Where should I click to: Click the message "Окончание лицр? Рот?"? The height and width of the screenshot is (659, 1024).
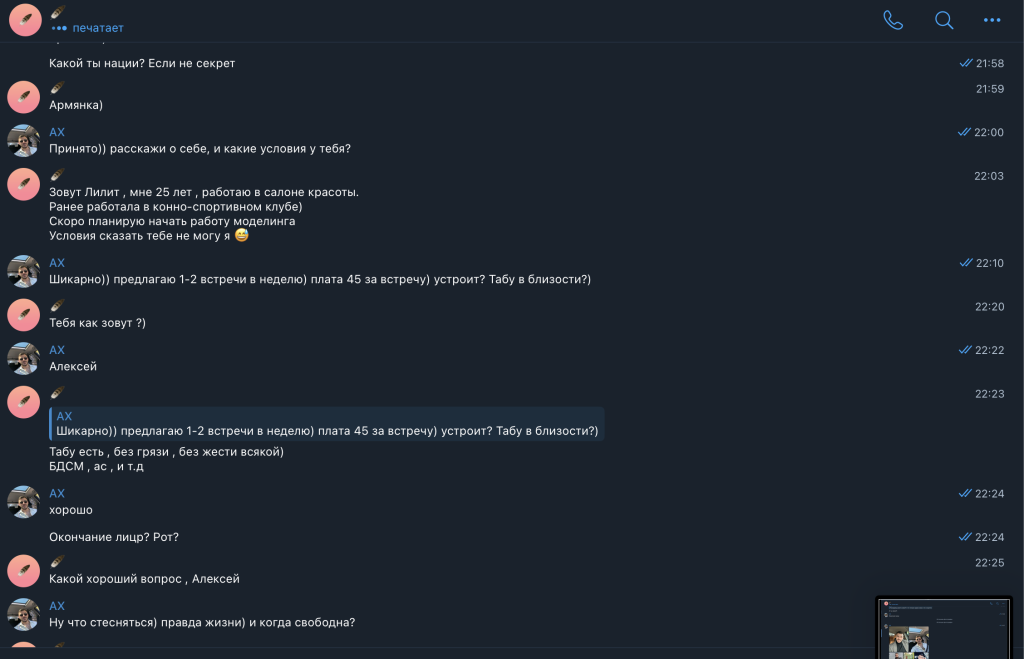(x=113, y=537)
